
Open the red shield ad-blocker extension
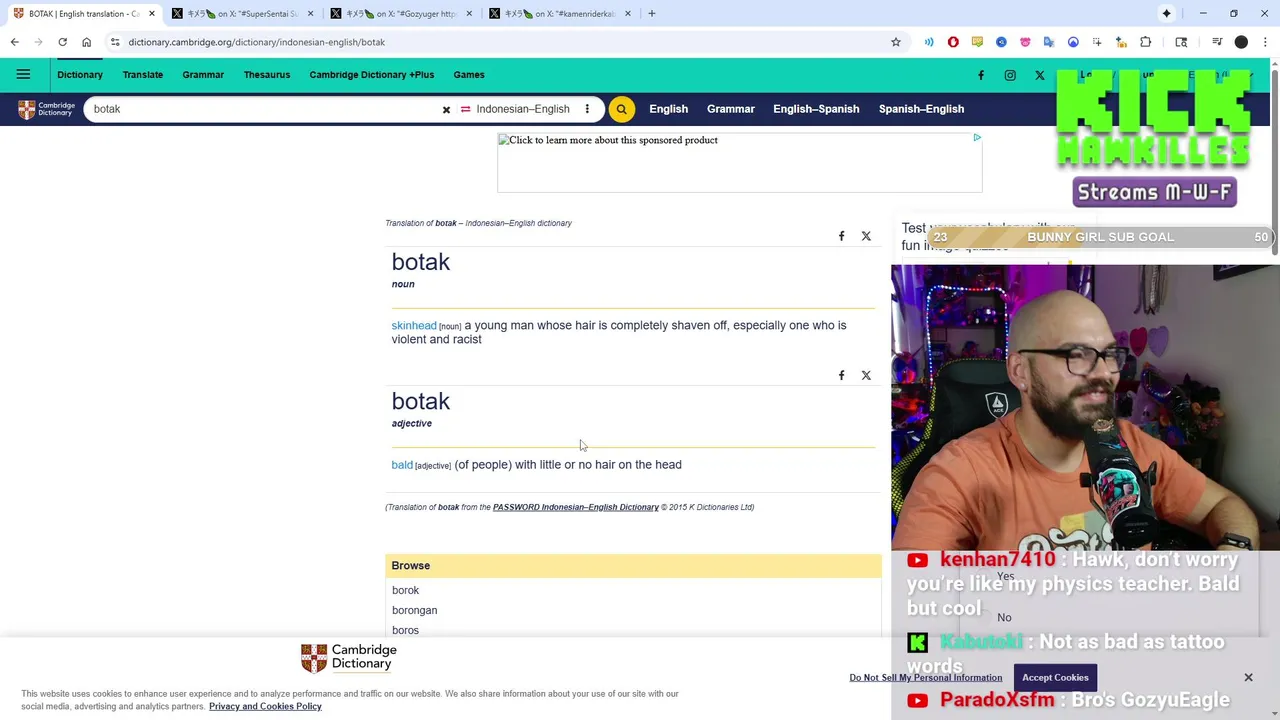(x=953, y=42)
